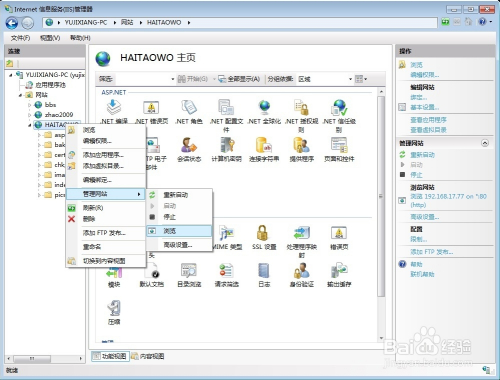This screenshot has width=500, height=380.
Task: Open the 文件(F) menu
Action: point(20,38)
